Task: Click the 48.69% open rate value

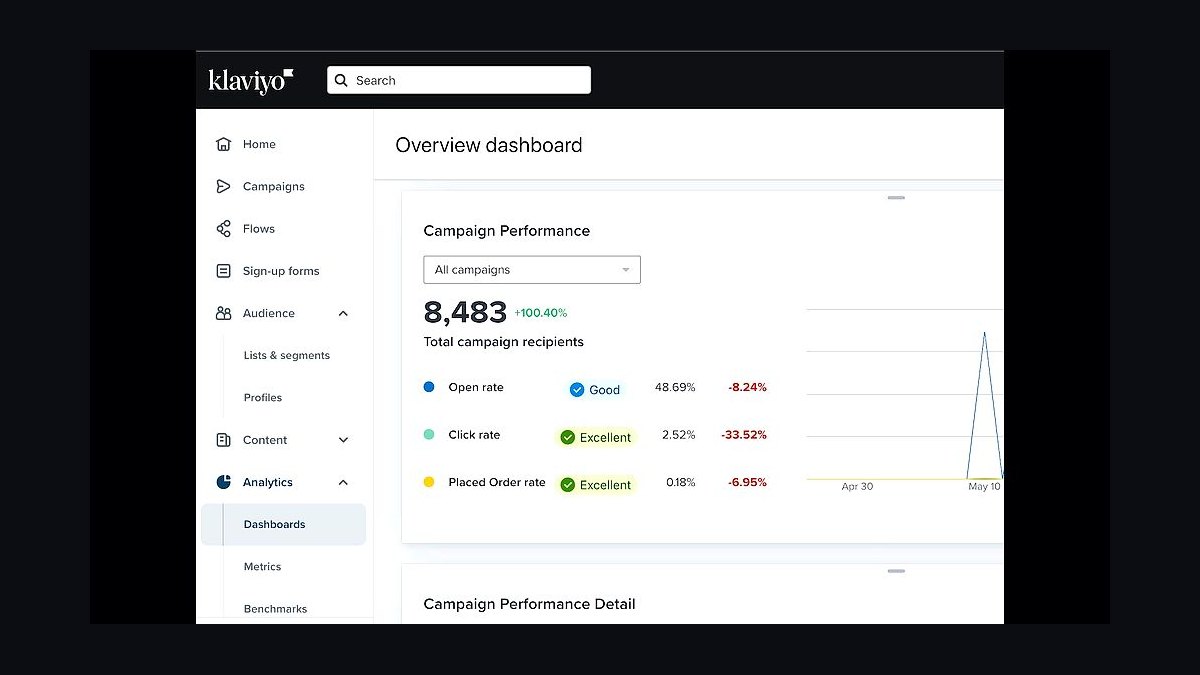Action: tap(675, 387)
